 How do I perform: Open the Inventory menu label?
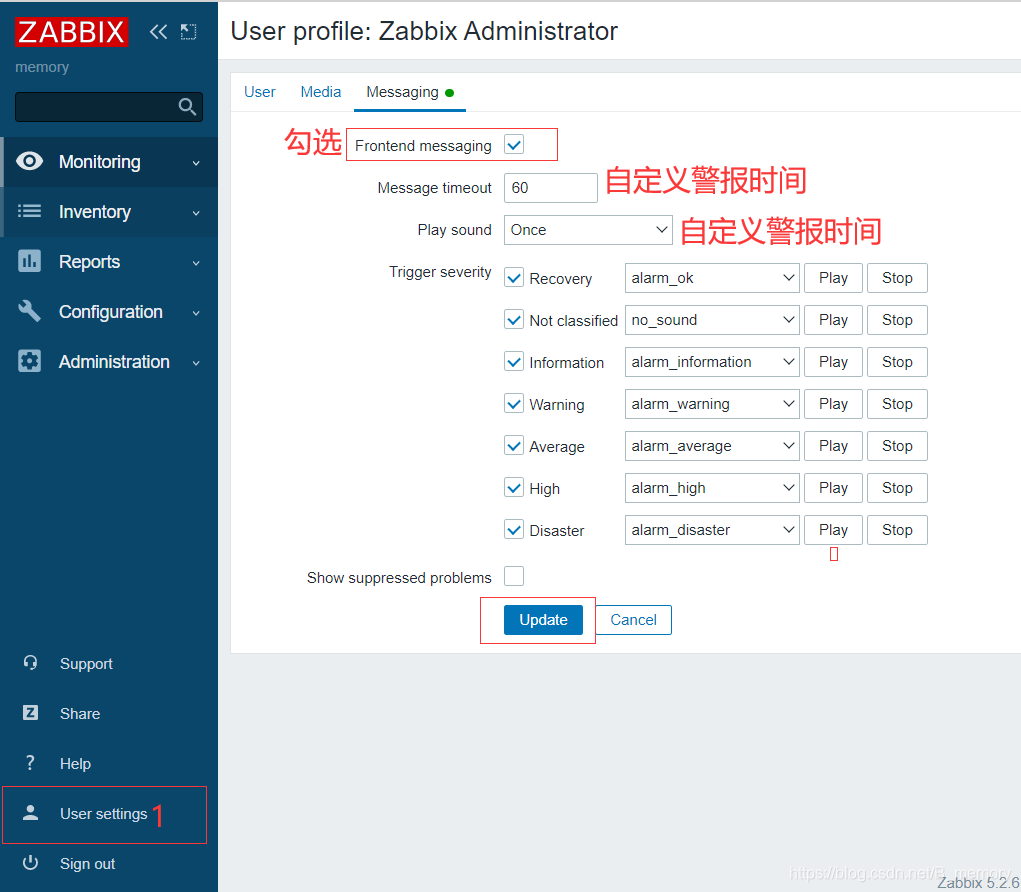pyautogui.click(x=95, y=212)
